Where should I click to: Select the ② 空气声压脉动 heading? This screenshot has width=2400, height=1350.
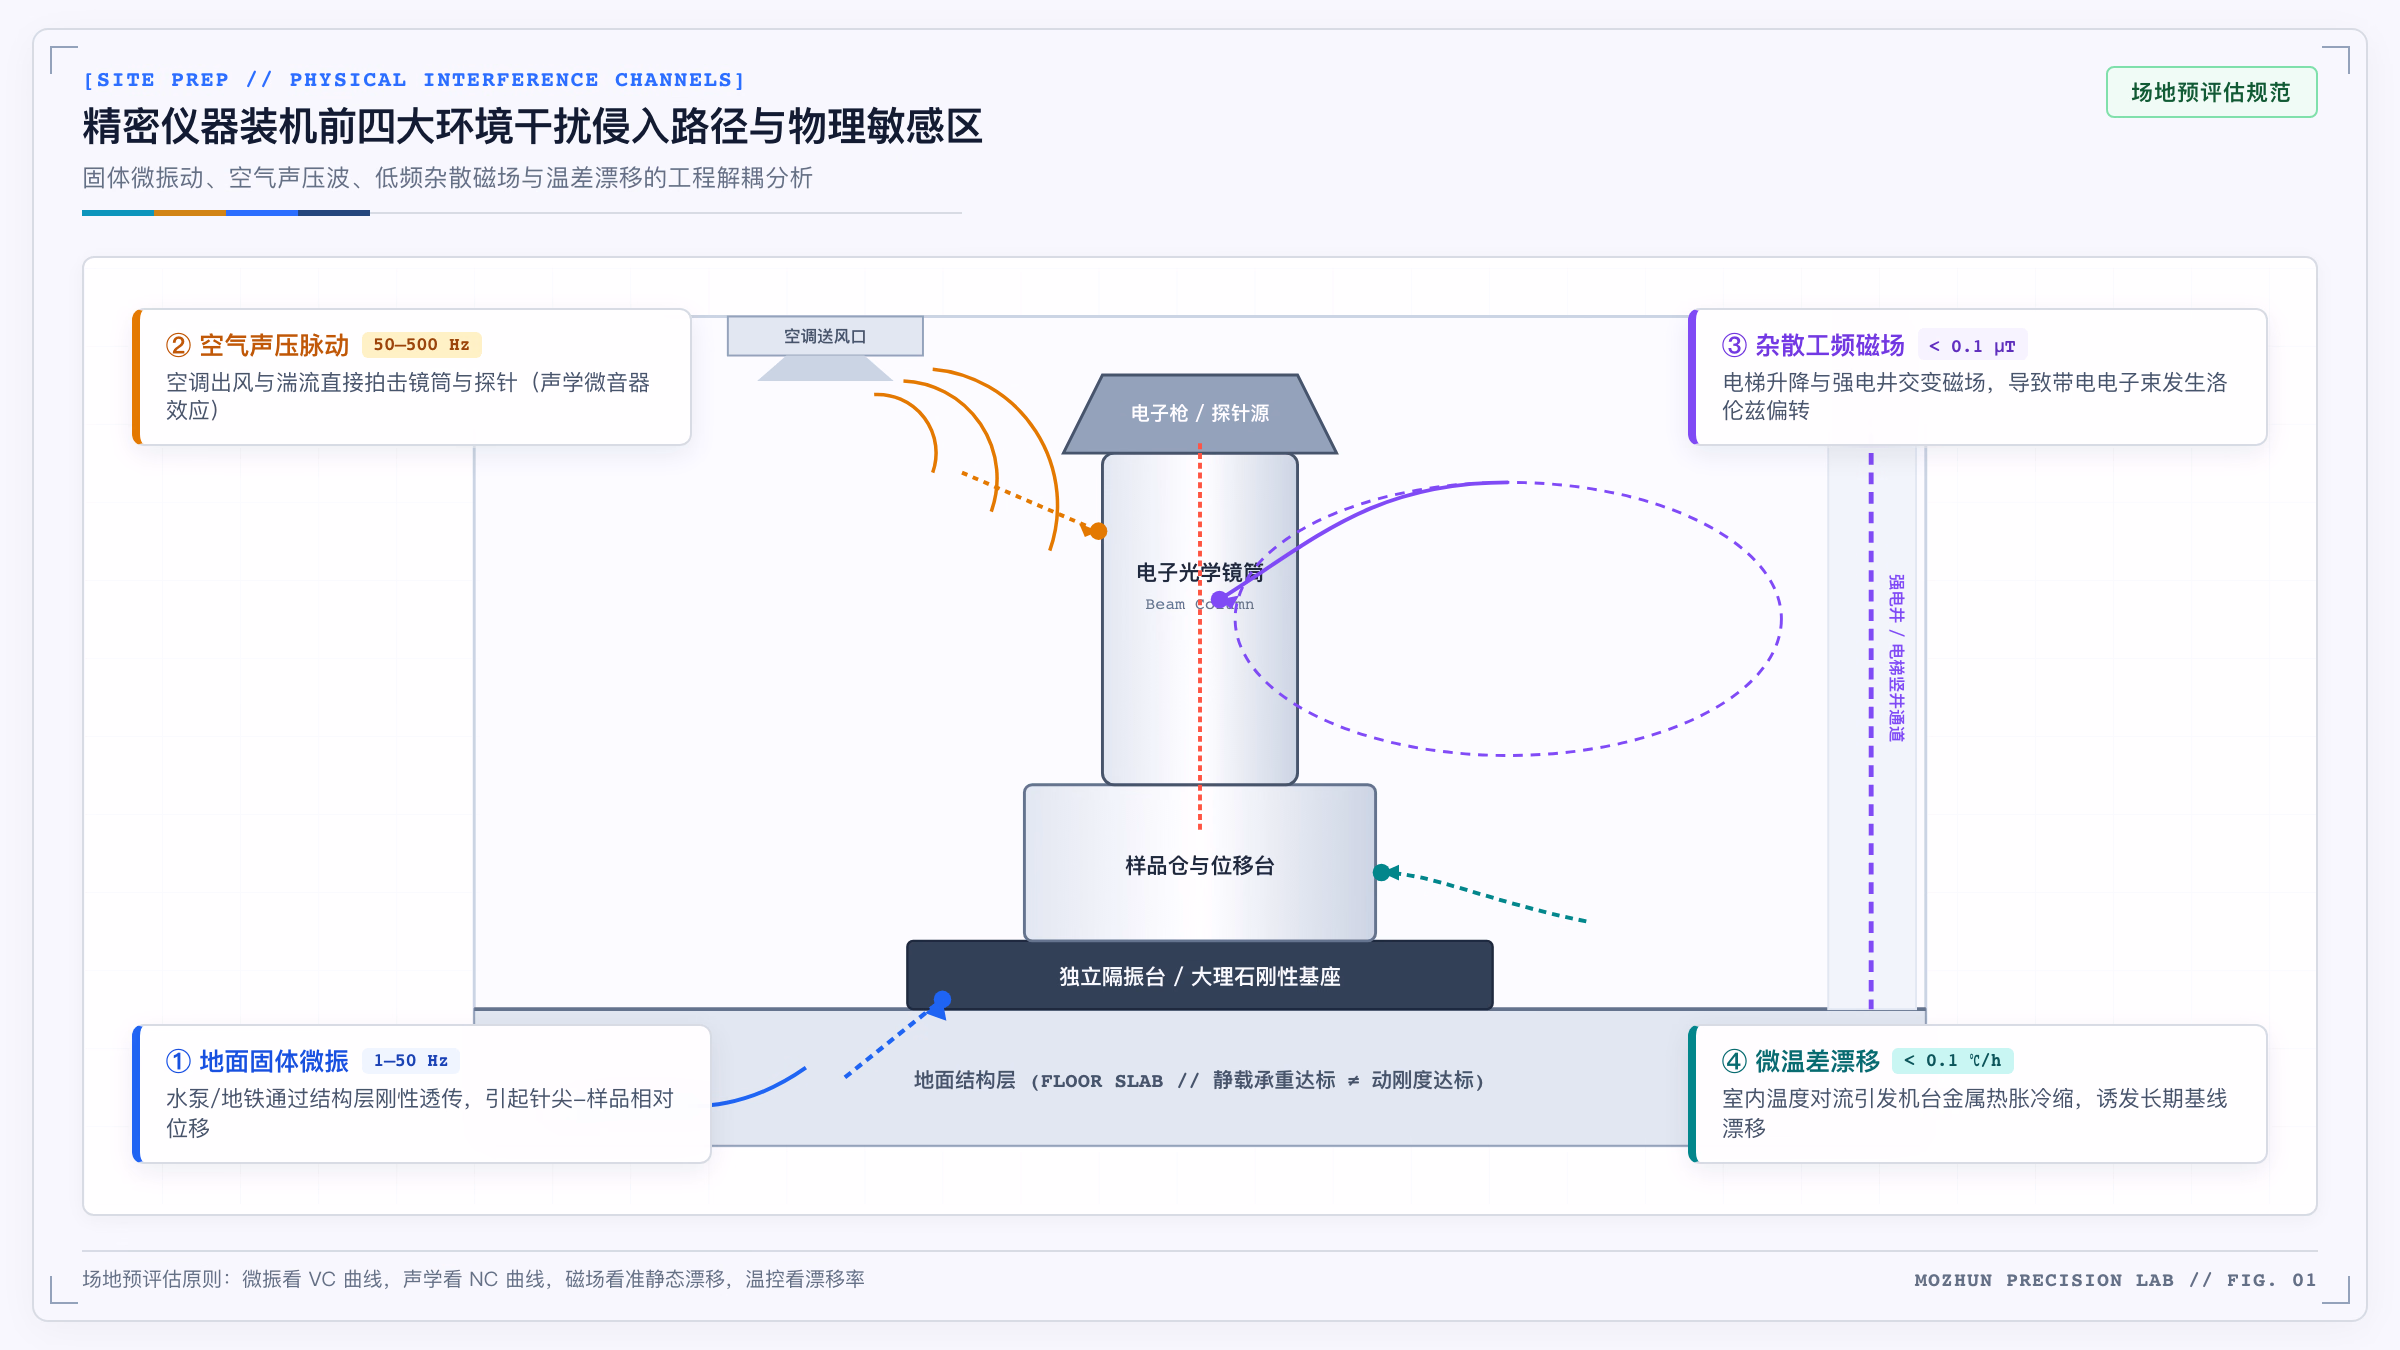258,345
